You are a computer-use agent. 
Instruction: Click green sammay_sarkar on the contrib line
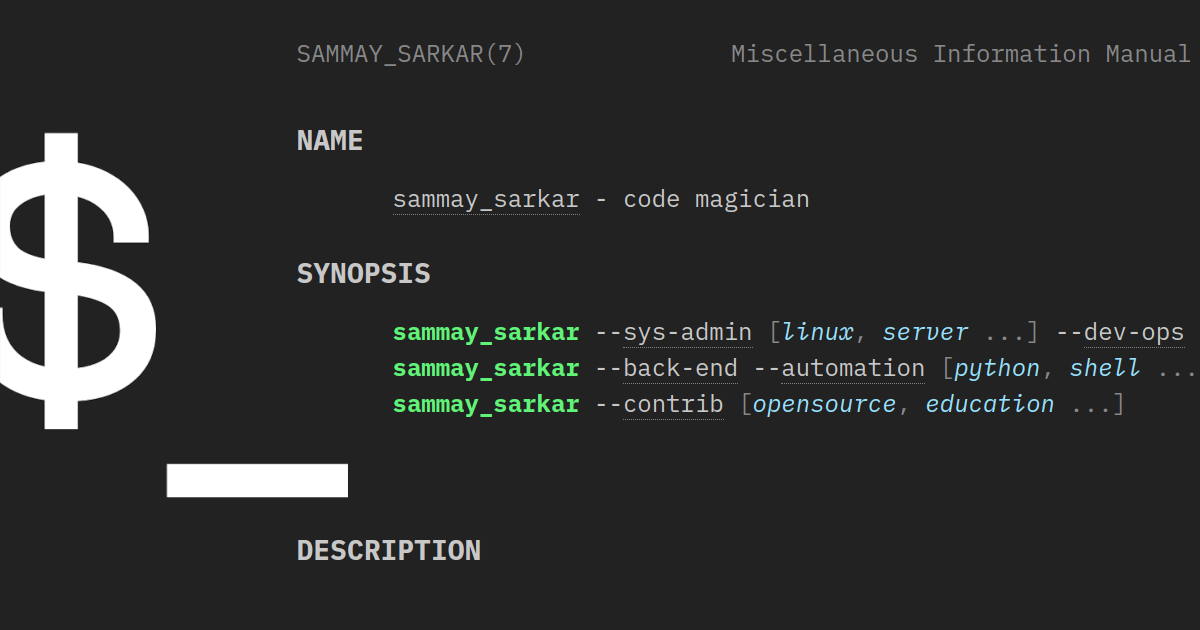486,404
